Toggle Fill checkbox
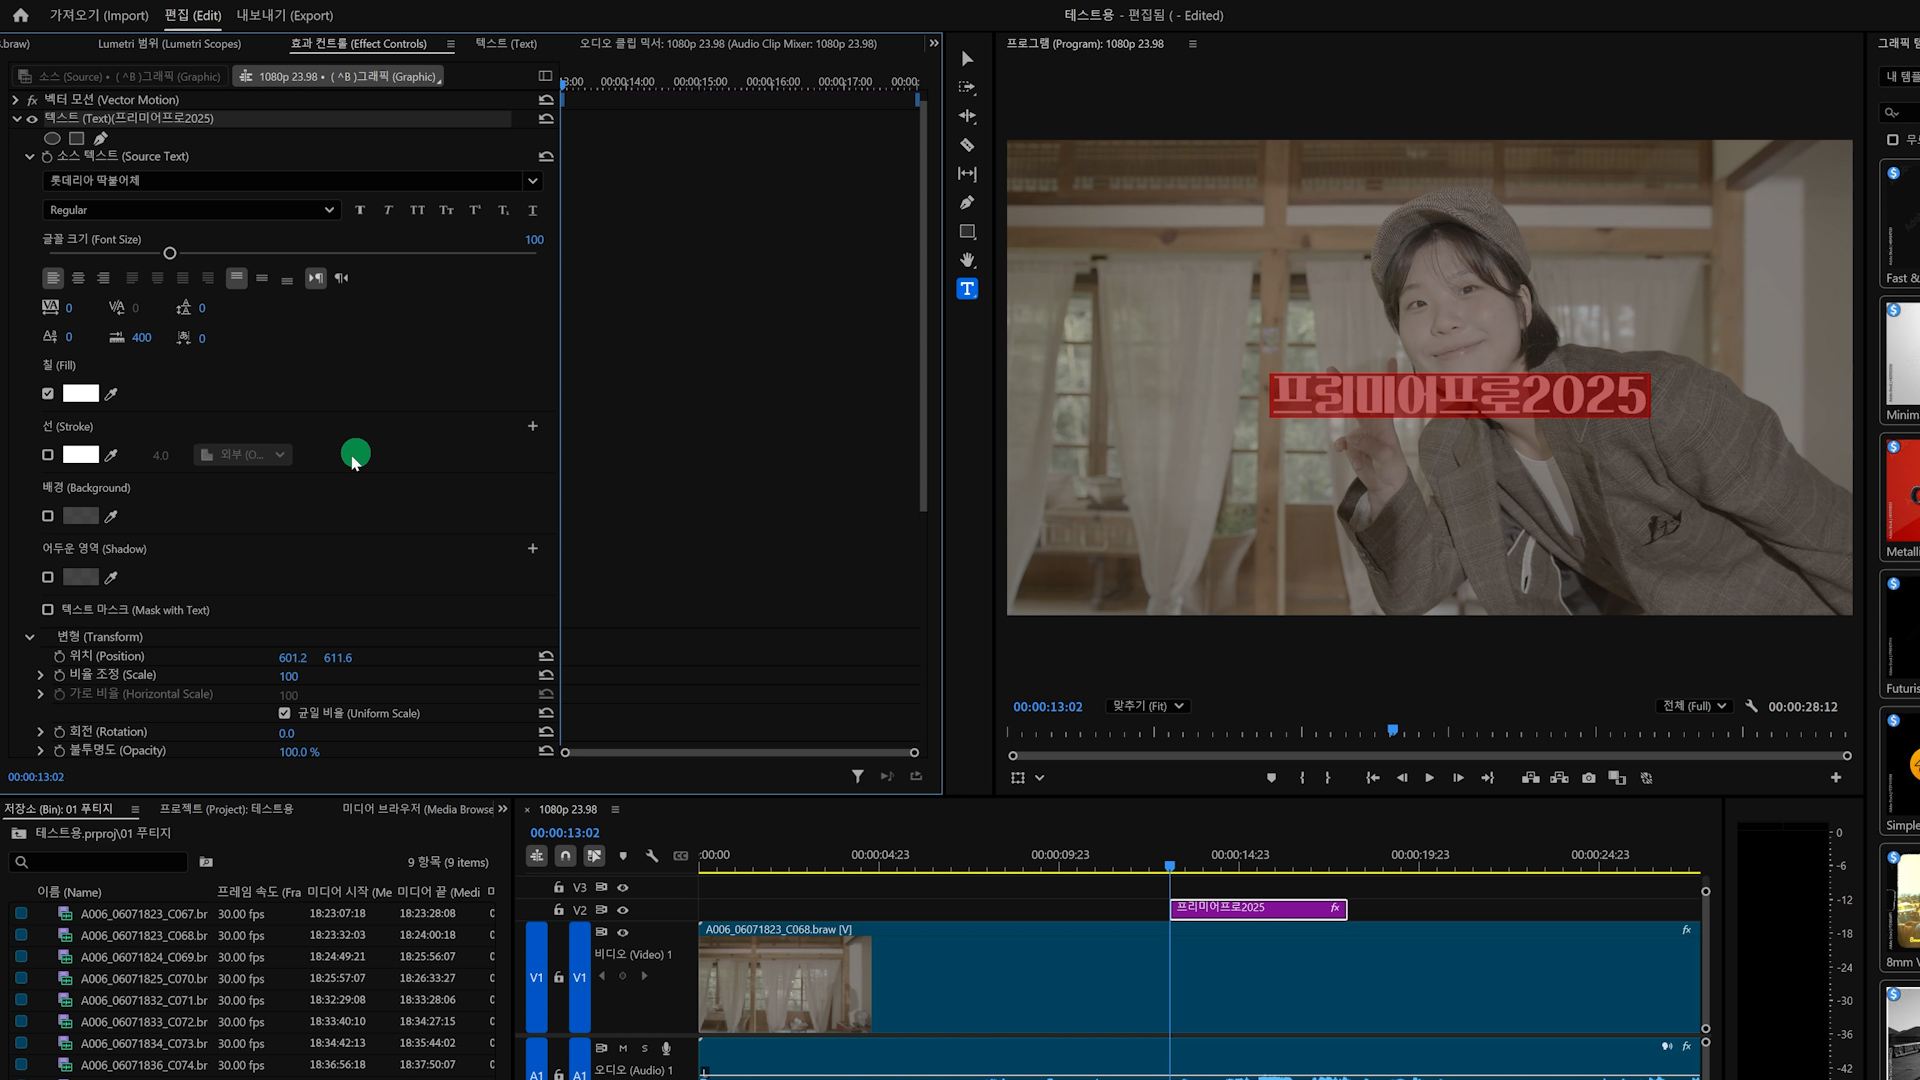 click(x=48, y=394)
